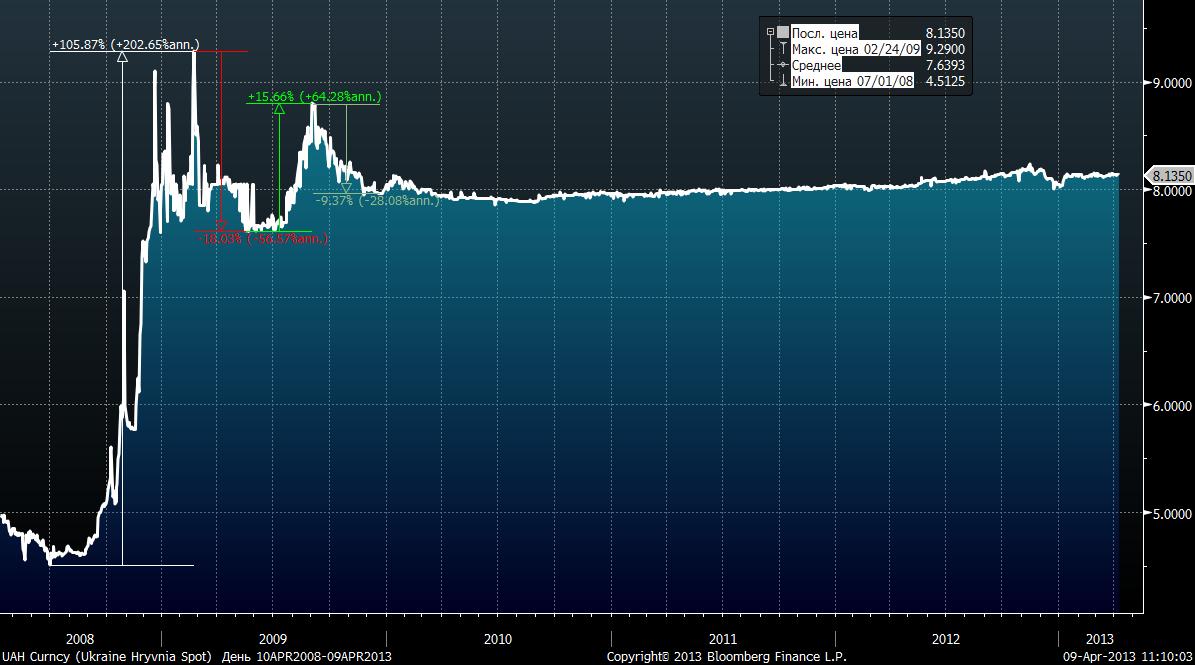
Task: Click the down-arrow of -9.37% annotation
Action: (x=346, y=187)
